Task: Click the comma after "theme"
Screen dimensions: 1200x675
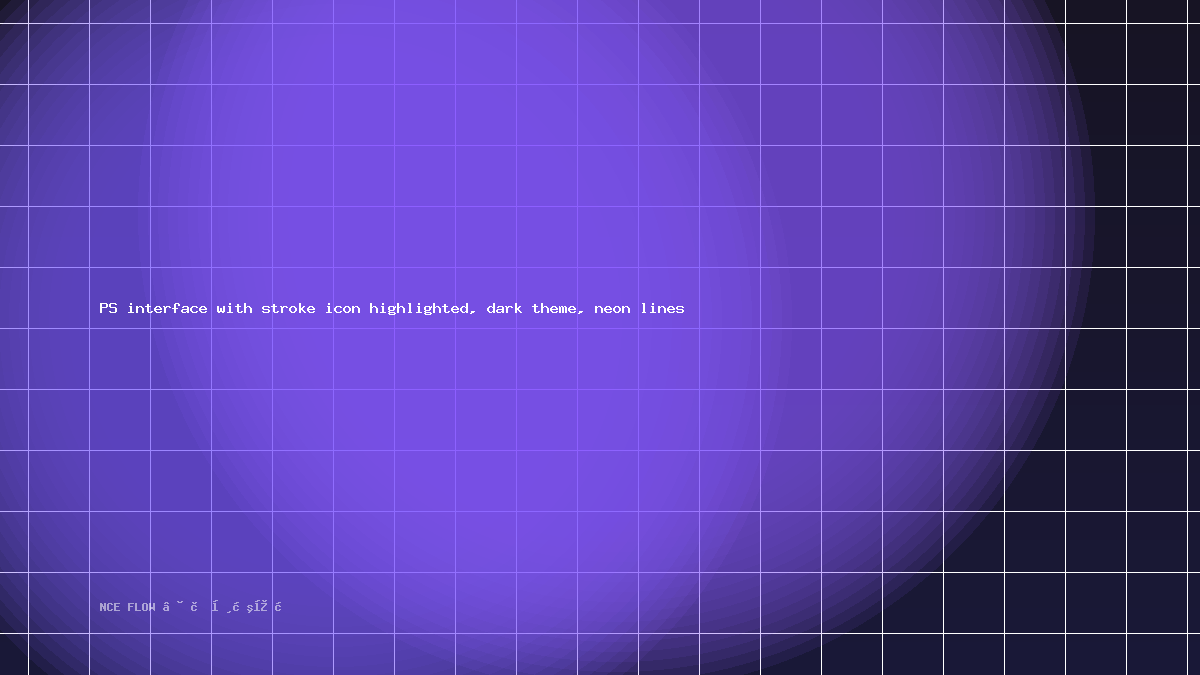Action: coord(580,312)
